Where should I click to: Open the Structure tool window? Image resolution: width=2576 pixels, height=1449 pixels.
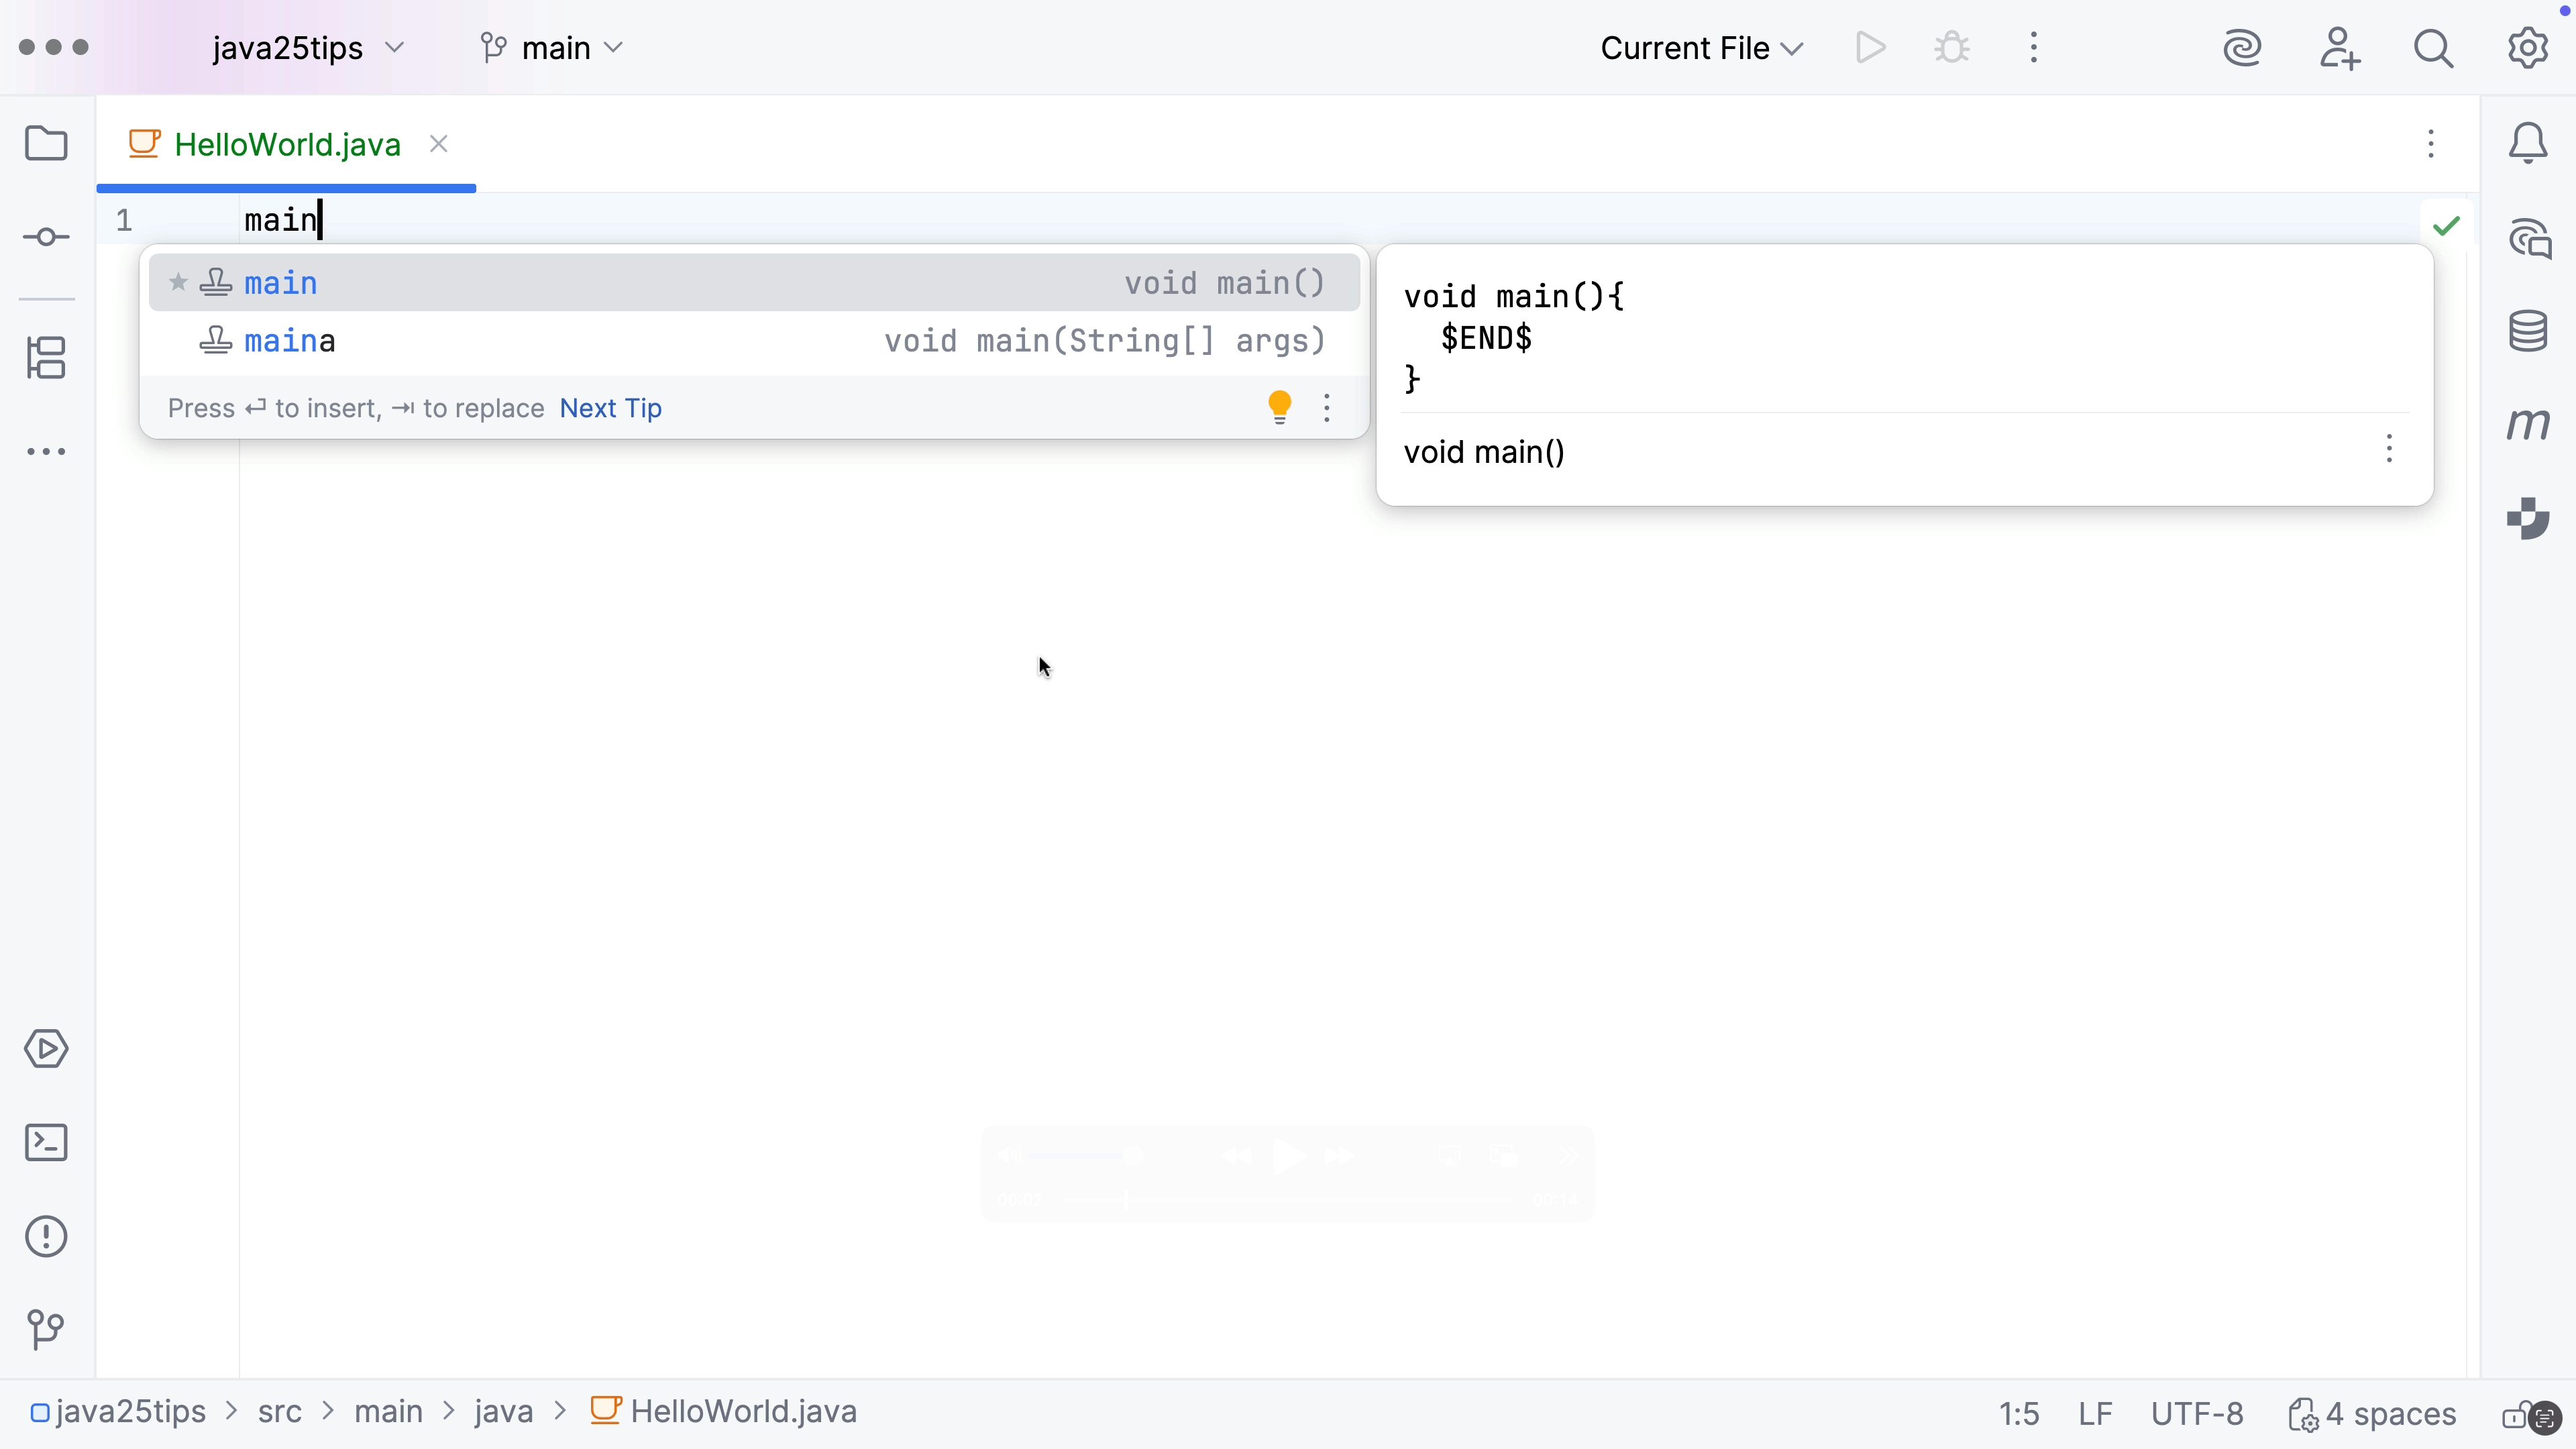point(46,358)
